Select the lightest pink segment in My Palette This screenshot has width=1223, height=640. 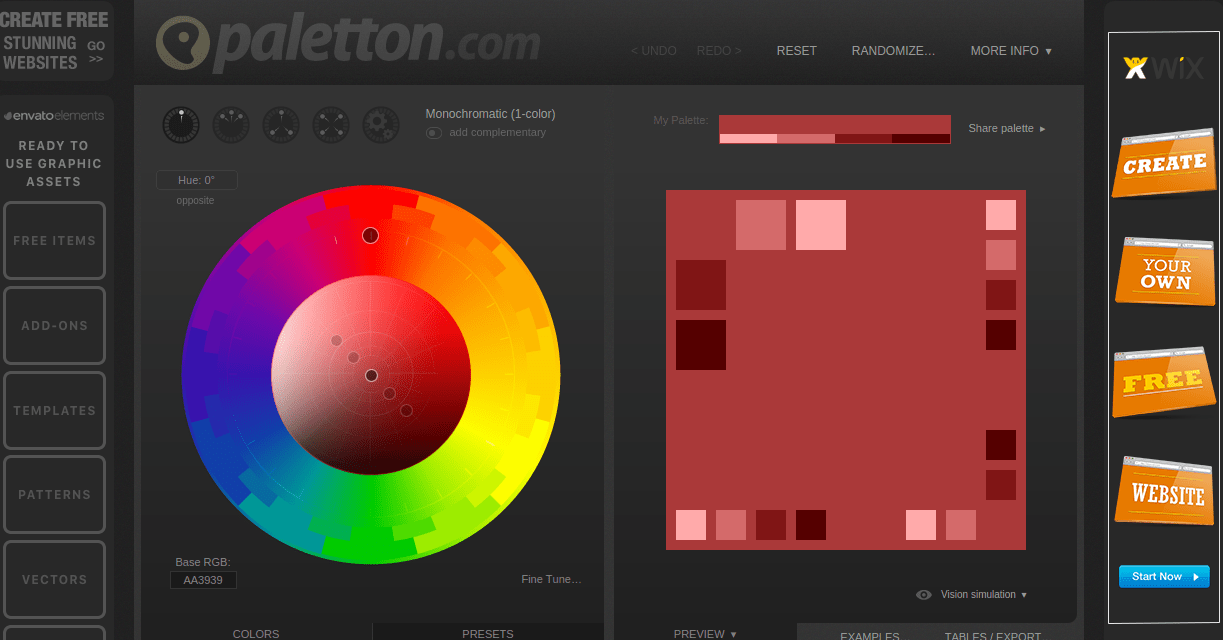(748, 139)
